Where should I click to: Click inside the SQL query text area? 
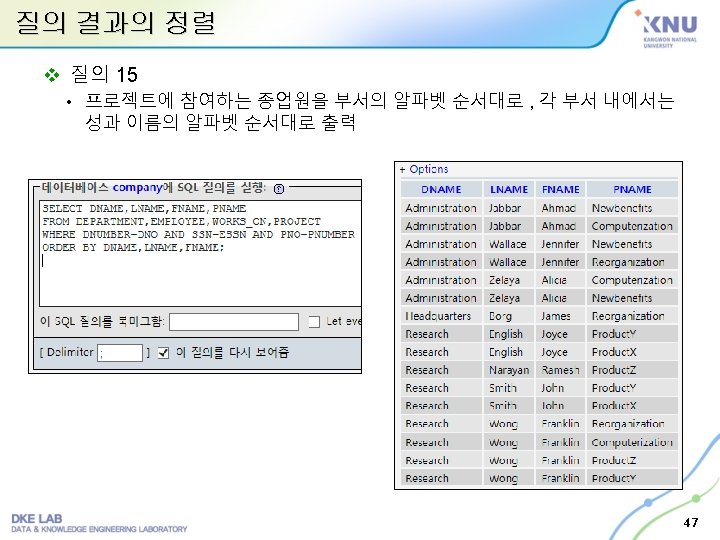click(x=200, y=253)
